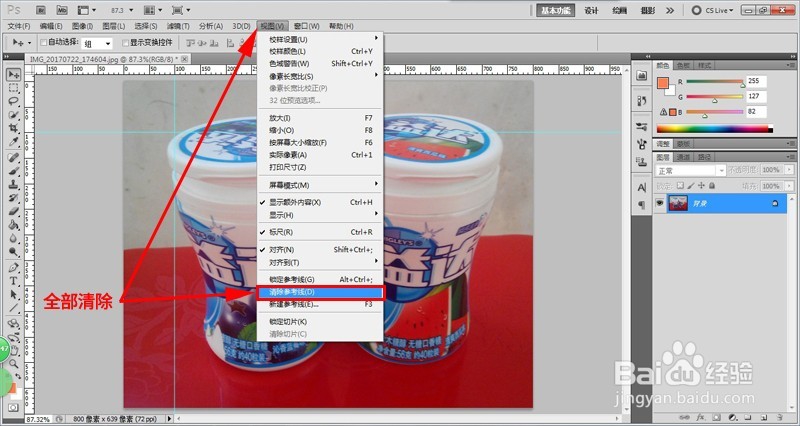Open the Arrange Documents dropdown
Screen dimensions: 800x426
tap(153, 10)
